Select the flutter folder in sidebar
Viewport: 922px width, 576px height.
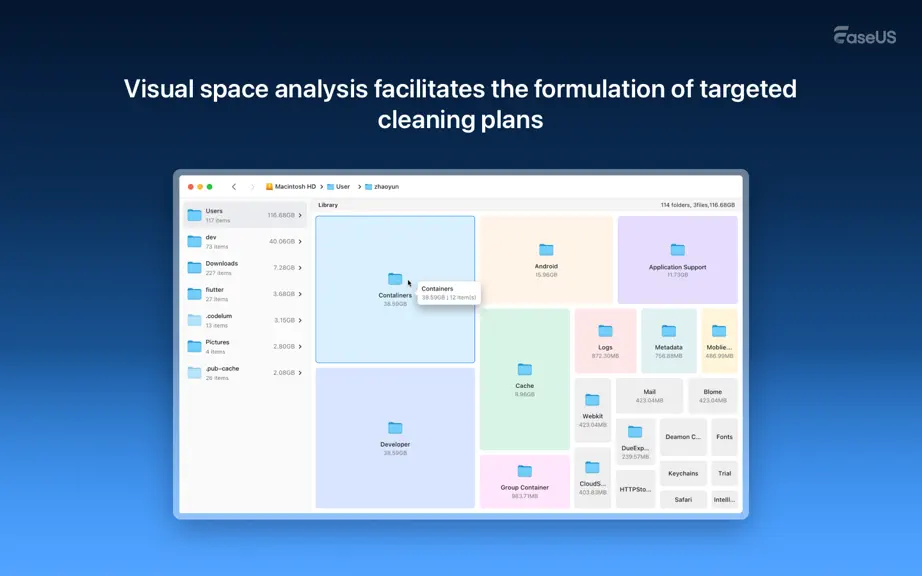point(245,294)
